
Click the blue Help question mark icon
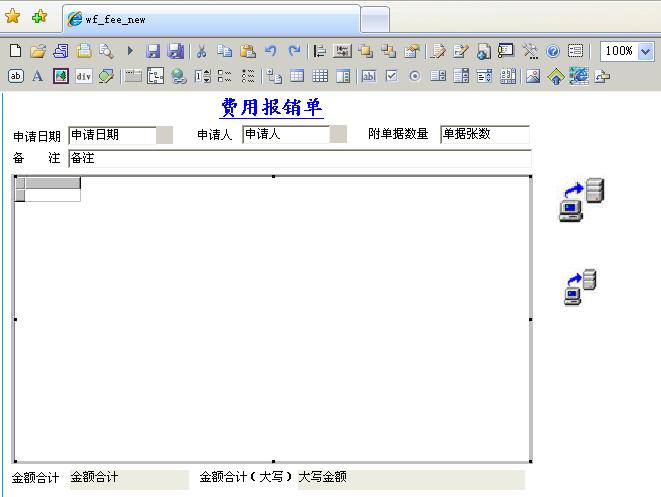[x=553, y=51]
